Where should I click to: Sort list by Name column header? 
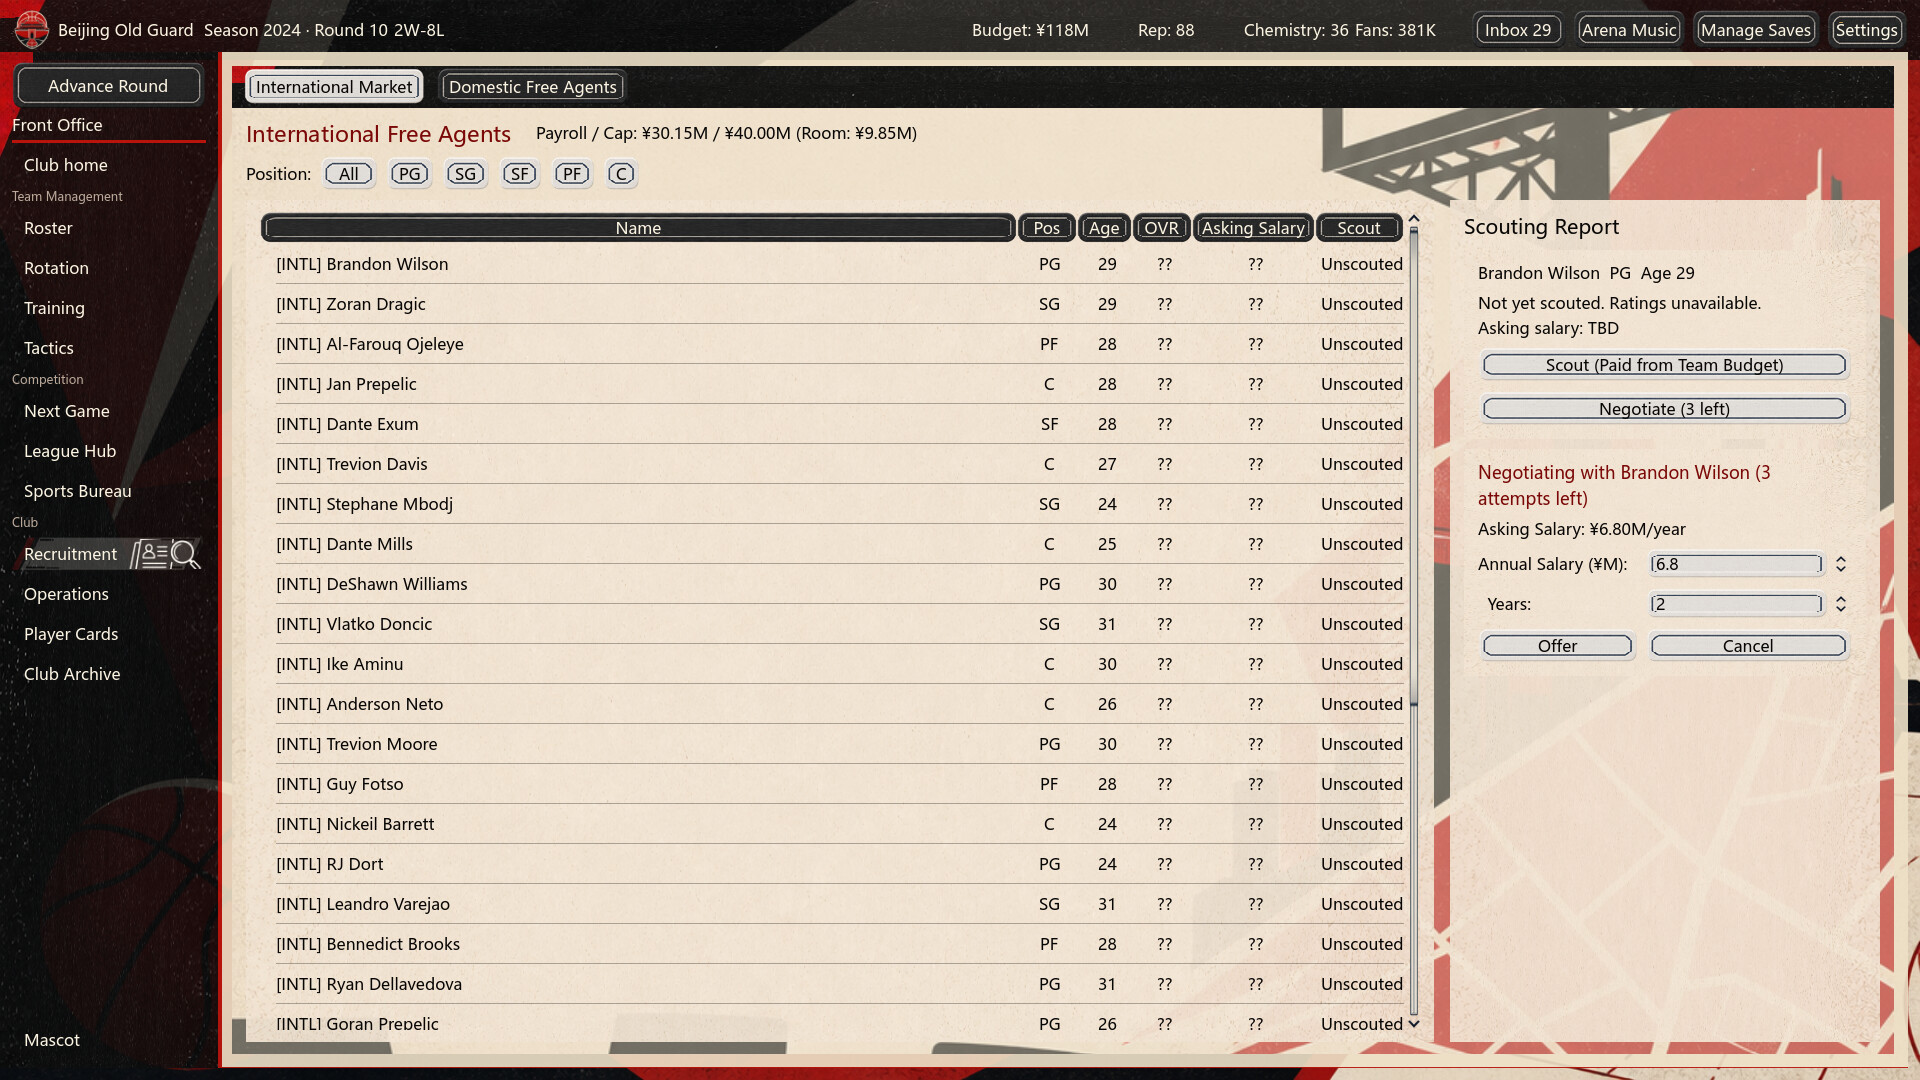(638, 228)
